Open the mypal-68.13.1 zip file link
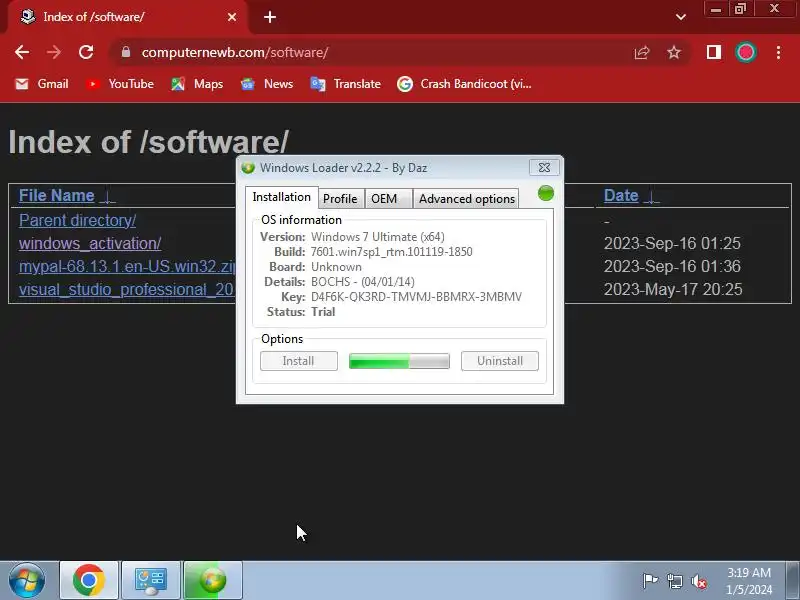 pos(127,266)
